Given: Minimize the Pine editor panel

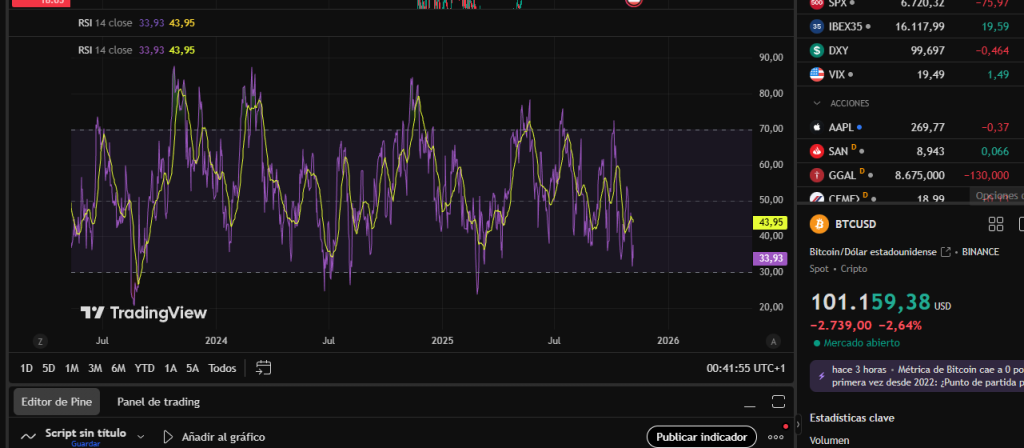Looking at the screenshot, I should click(x=748, y=402).
